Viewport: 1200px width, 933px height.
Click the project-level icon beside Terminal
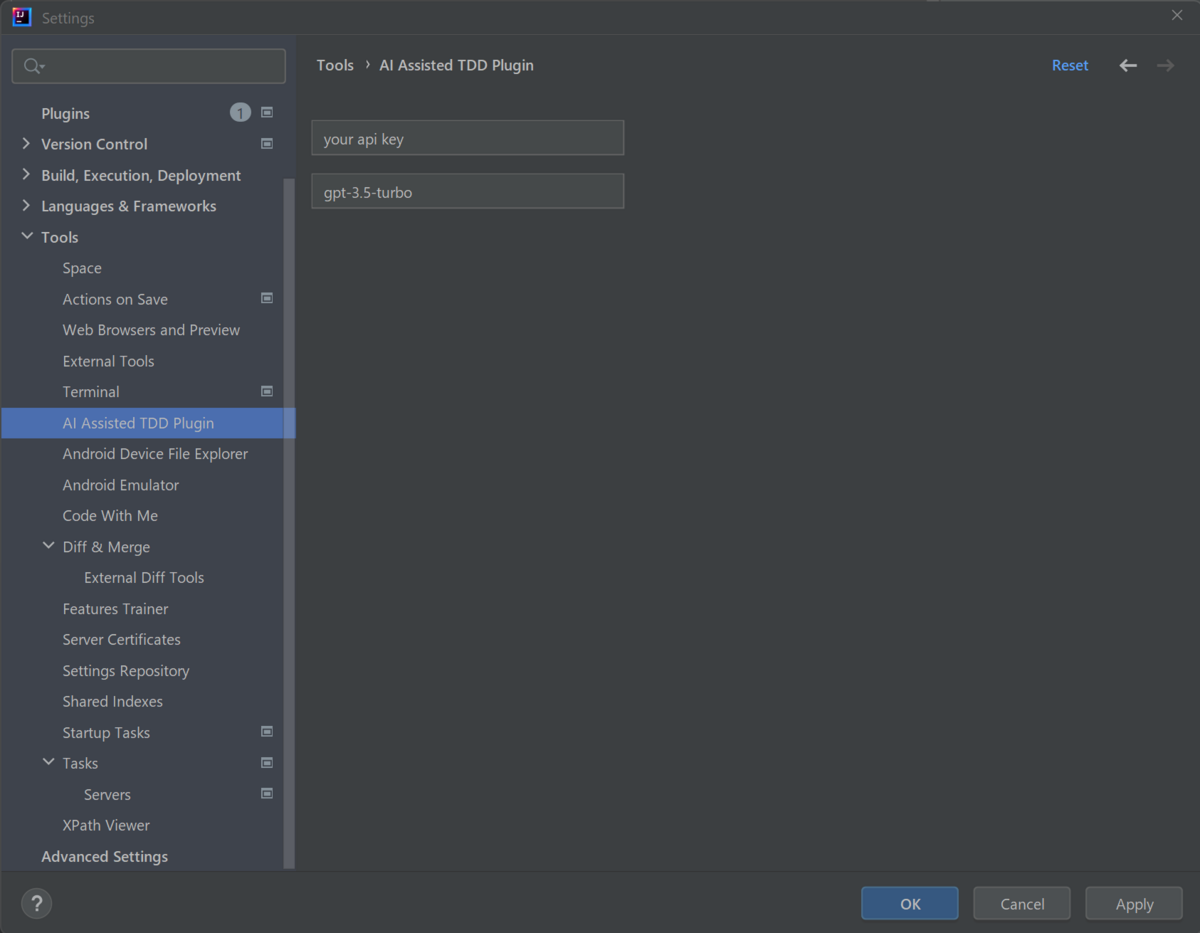pos(267,391)
